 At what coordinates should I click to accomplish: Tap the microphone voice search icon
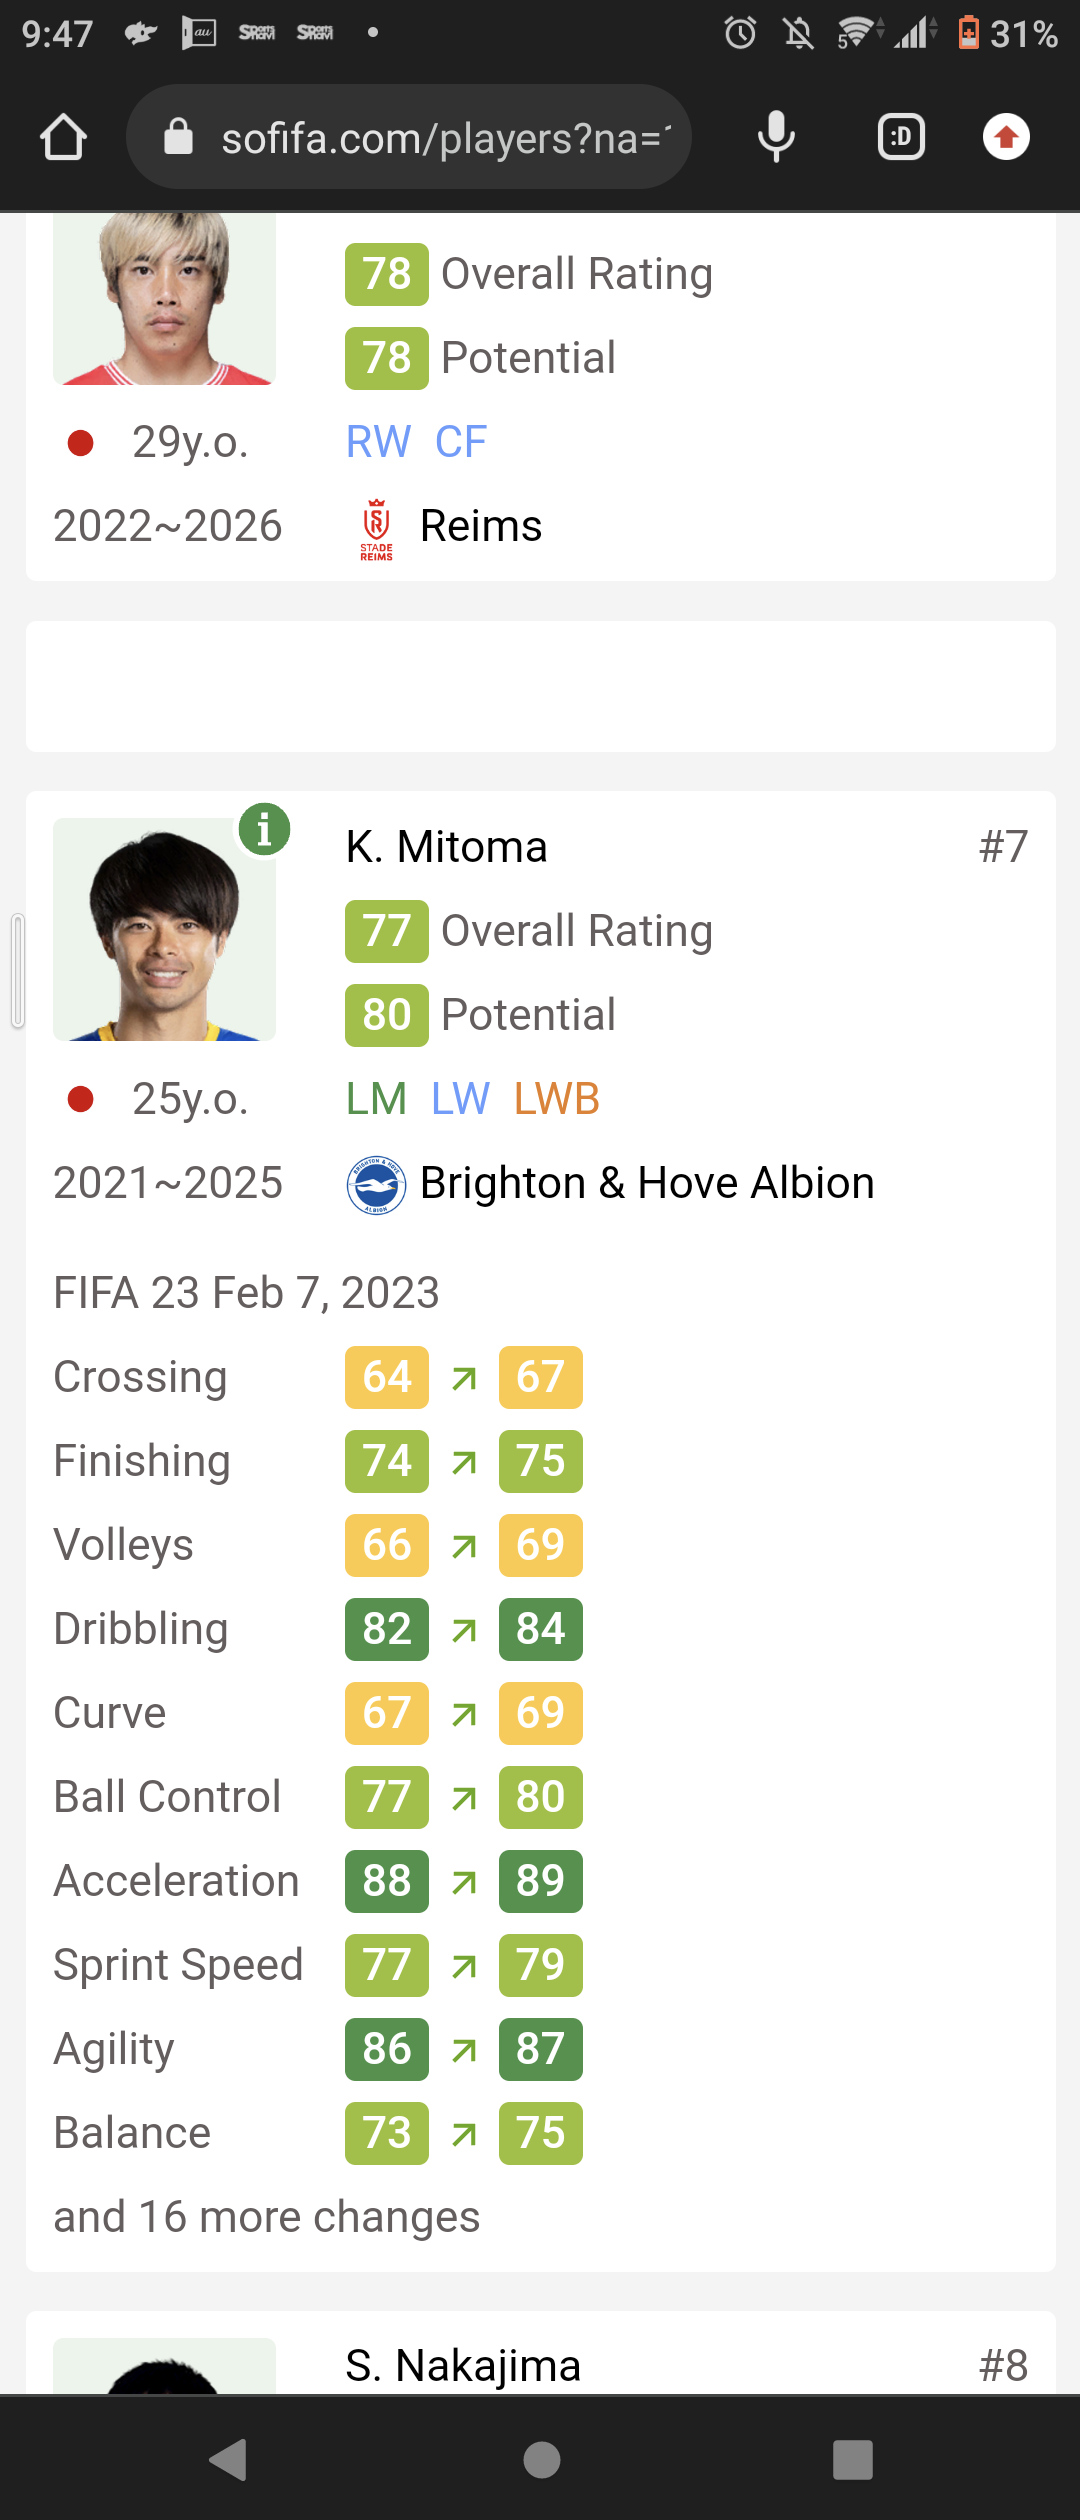click(x=776, y=137)
